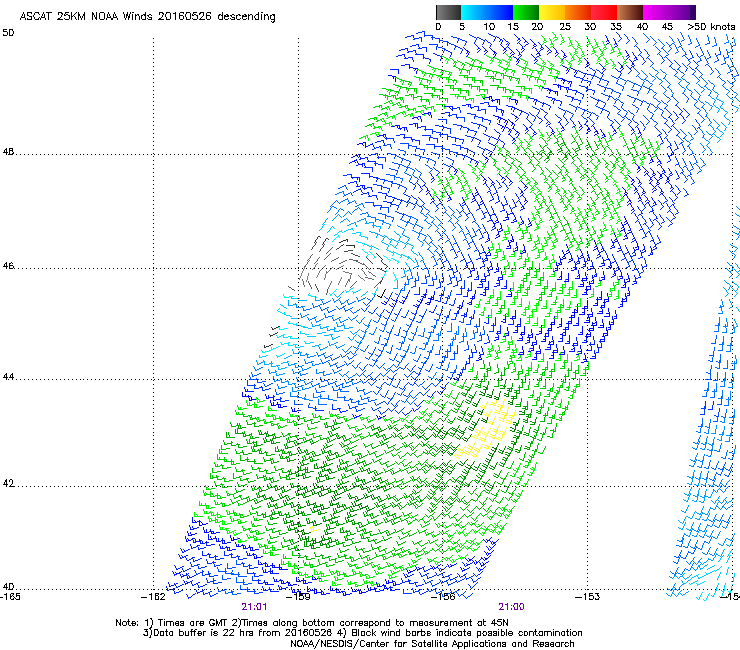Viewport: 740px width, 650px height.
Task: Click the latitude label '40'
Action: click(8, 587)
